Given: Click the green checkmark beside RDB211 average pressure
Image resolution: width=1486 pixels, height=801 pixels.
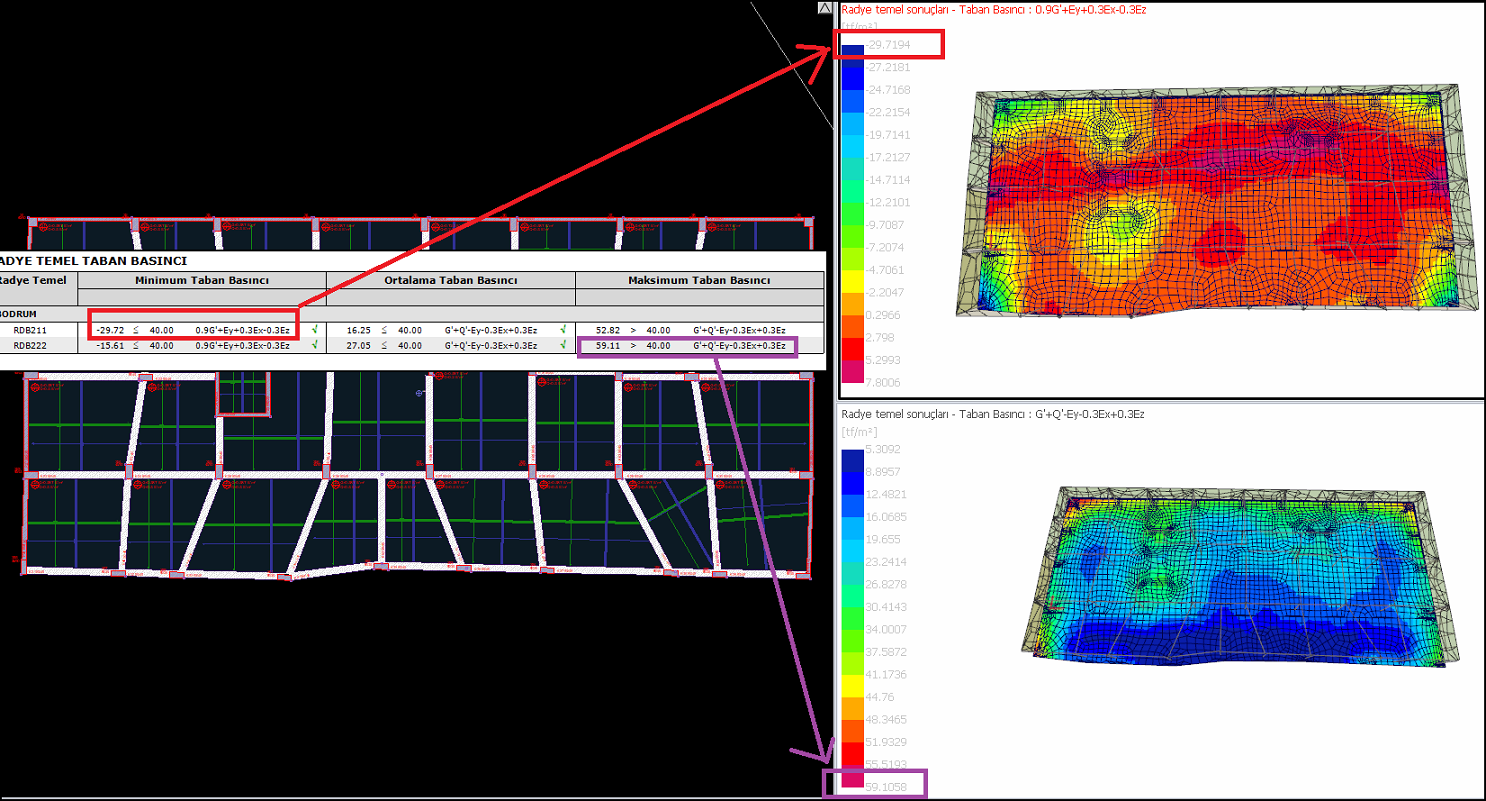Looking at the screenshot, I should pos(563,330).
